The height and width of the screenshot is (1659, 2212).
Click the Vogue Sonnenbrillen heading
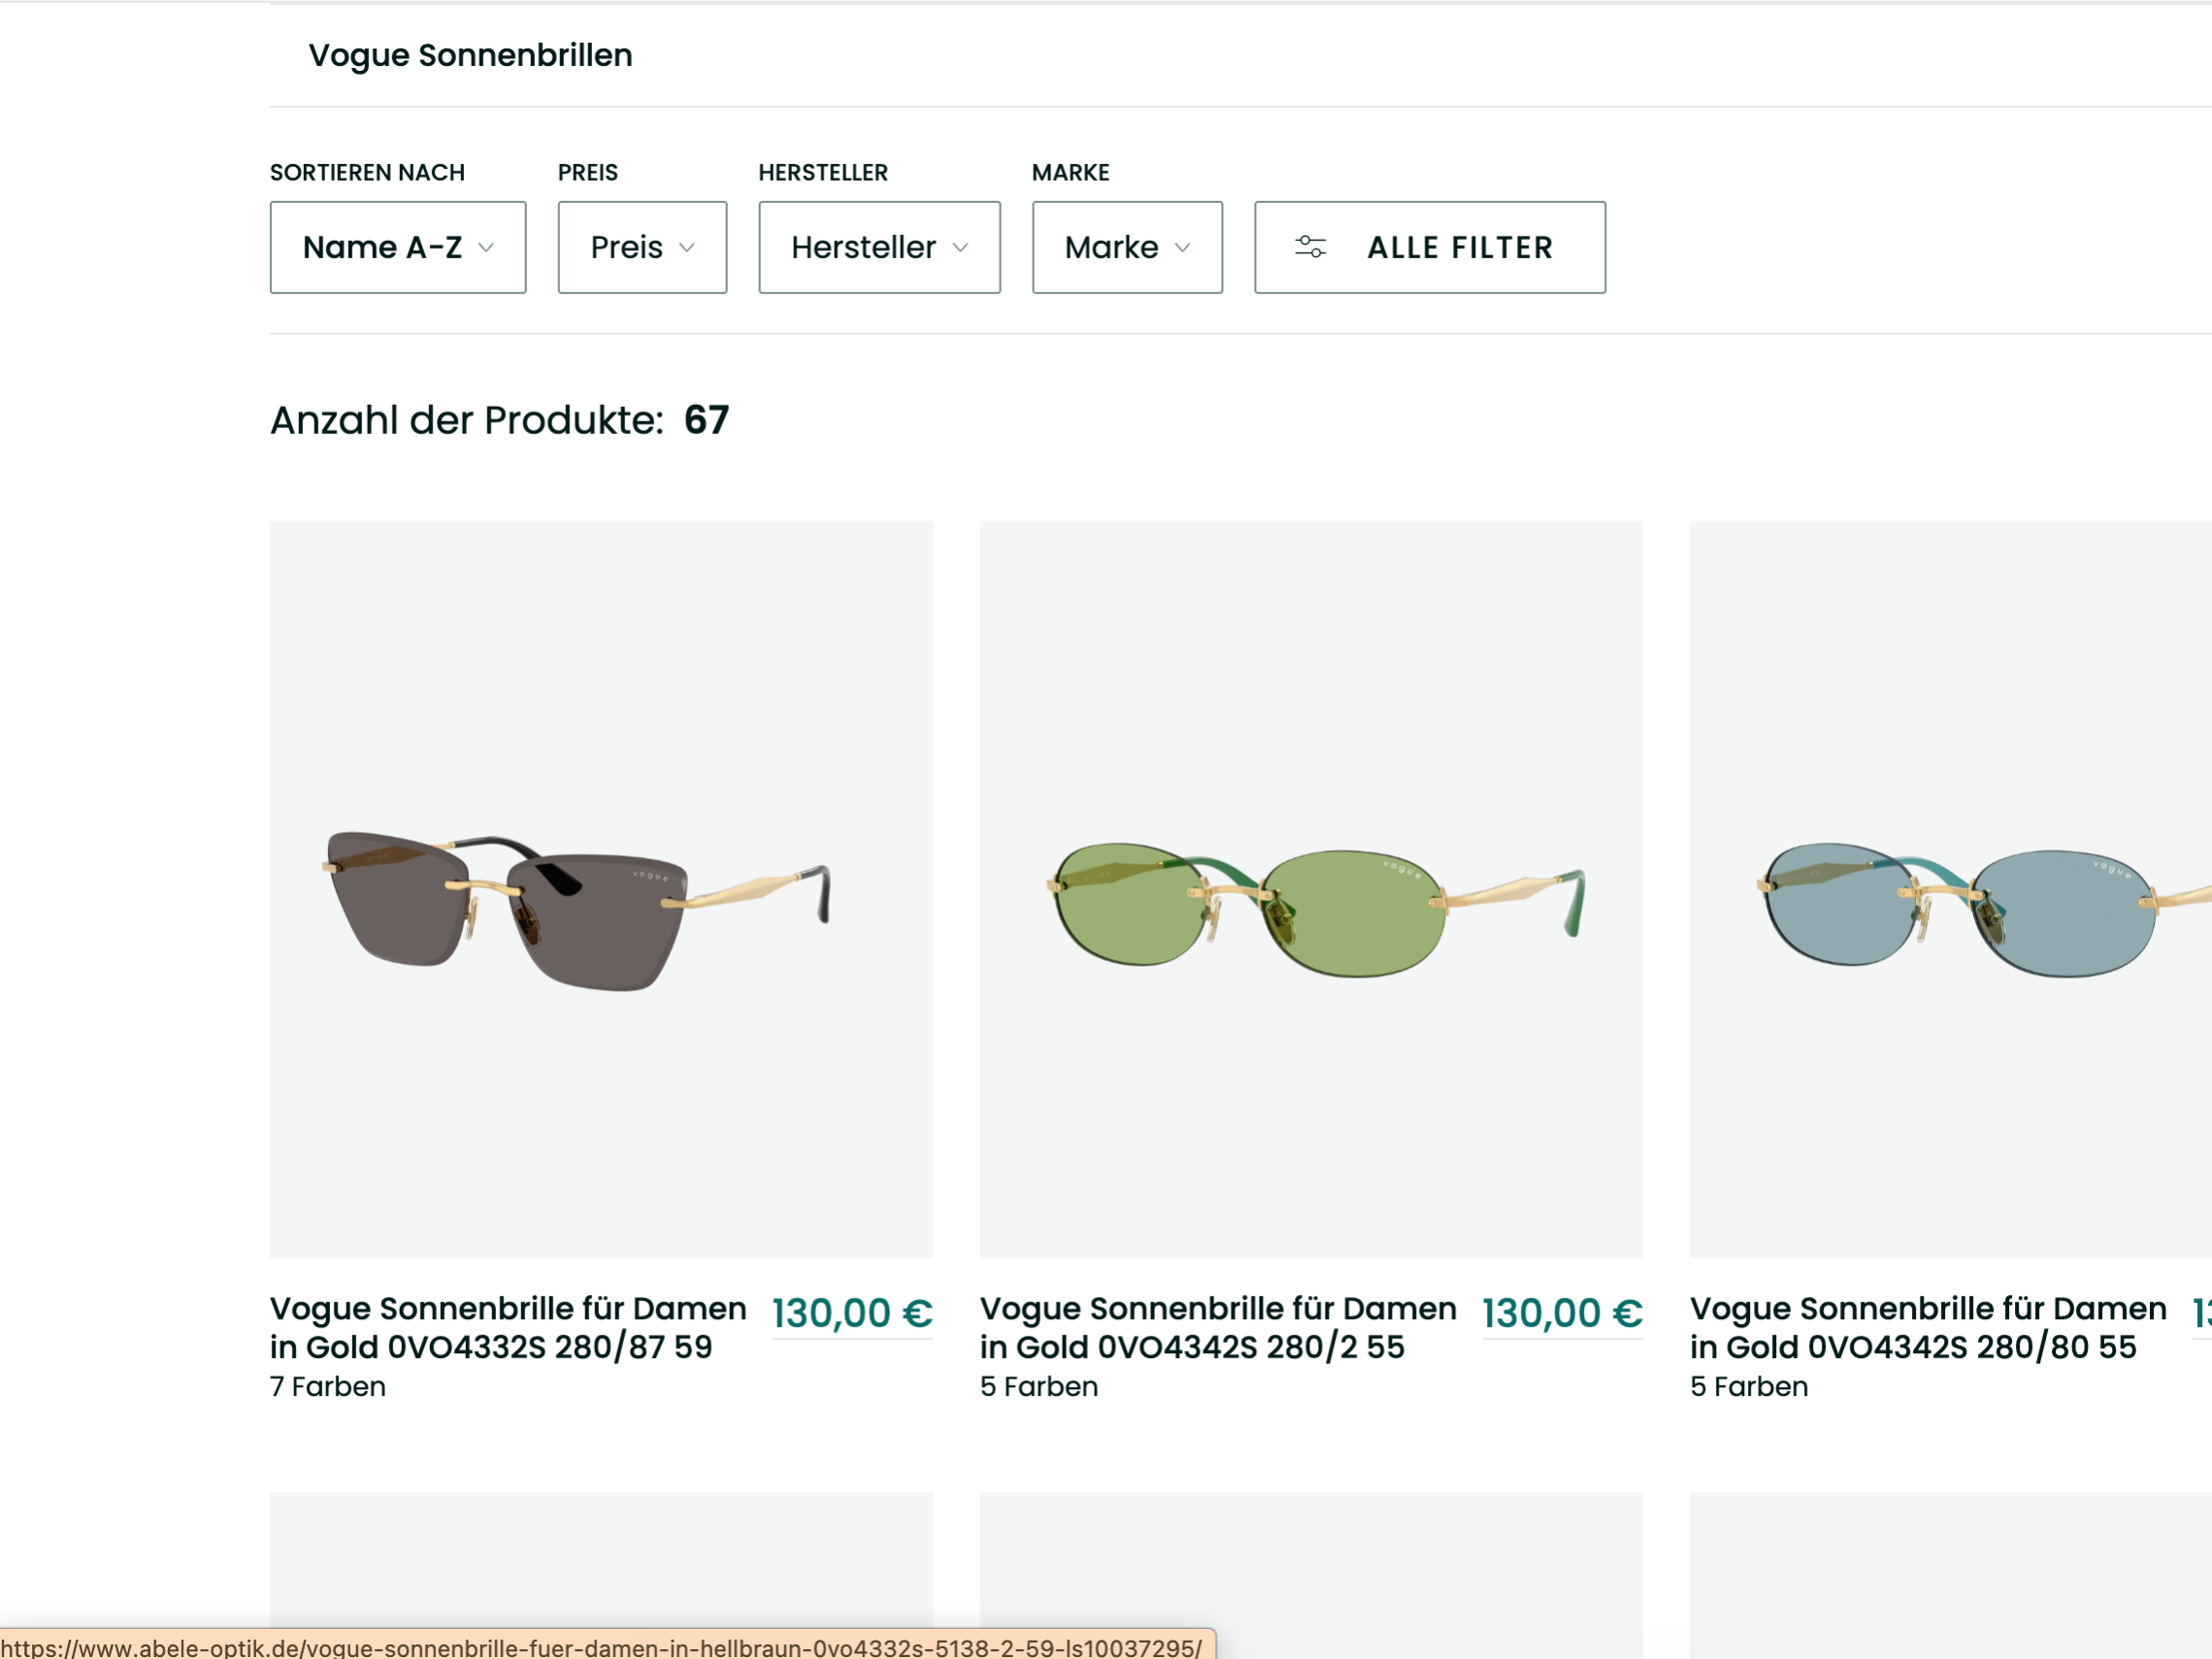[x=470, y=55]
